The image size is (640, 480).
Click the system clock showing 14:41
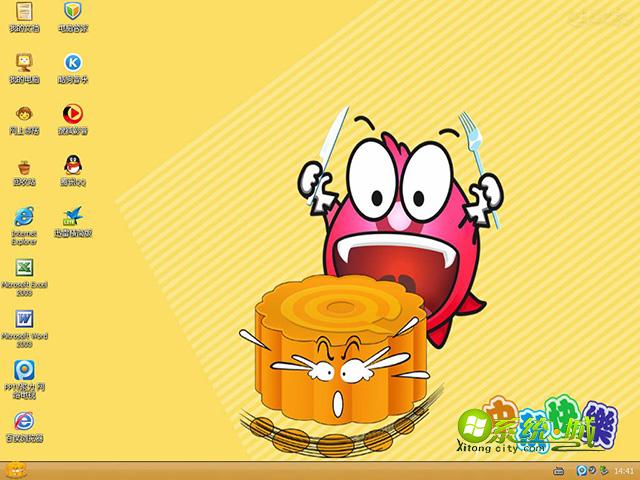click(624, 471)
